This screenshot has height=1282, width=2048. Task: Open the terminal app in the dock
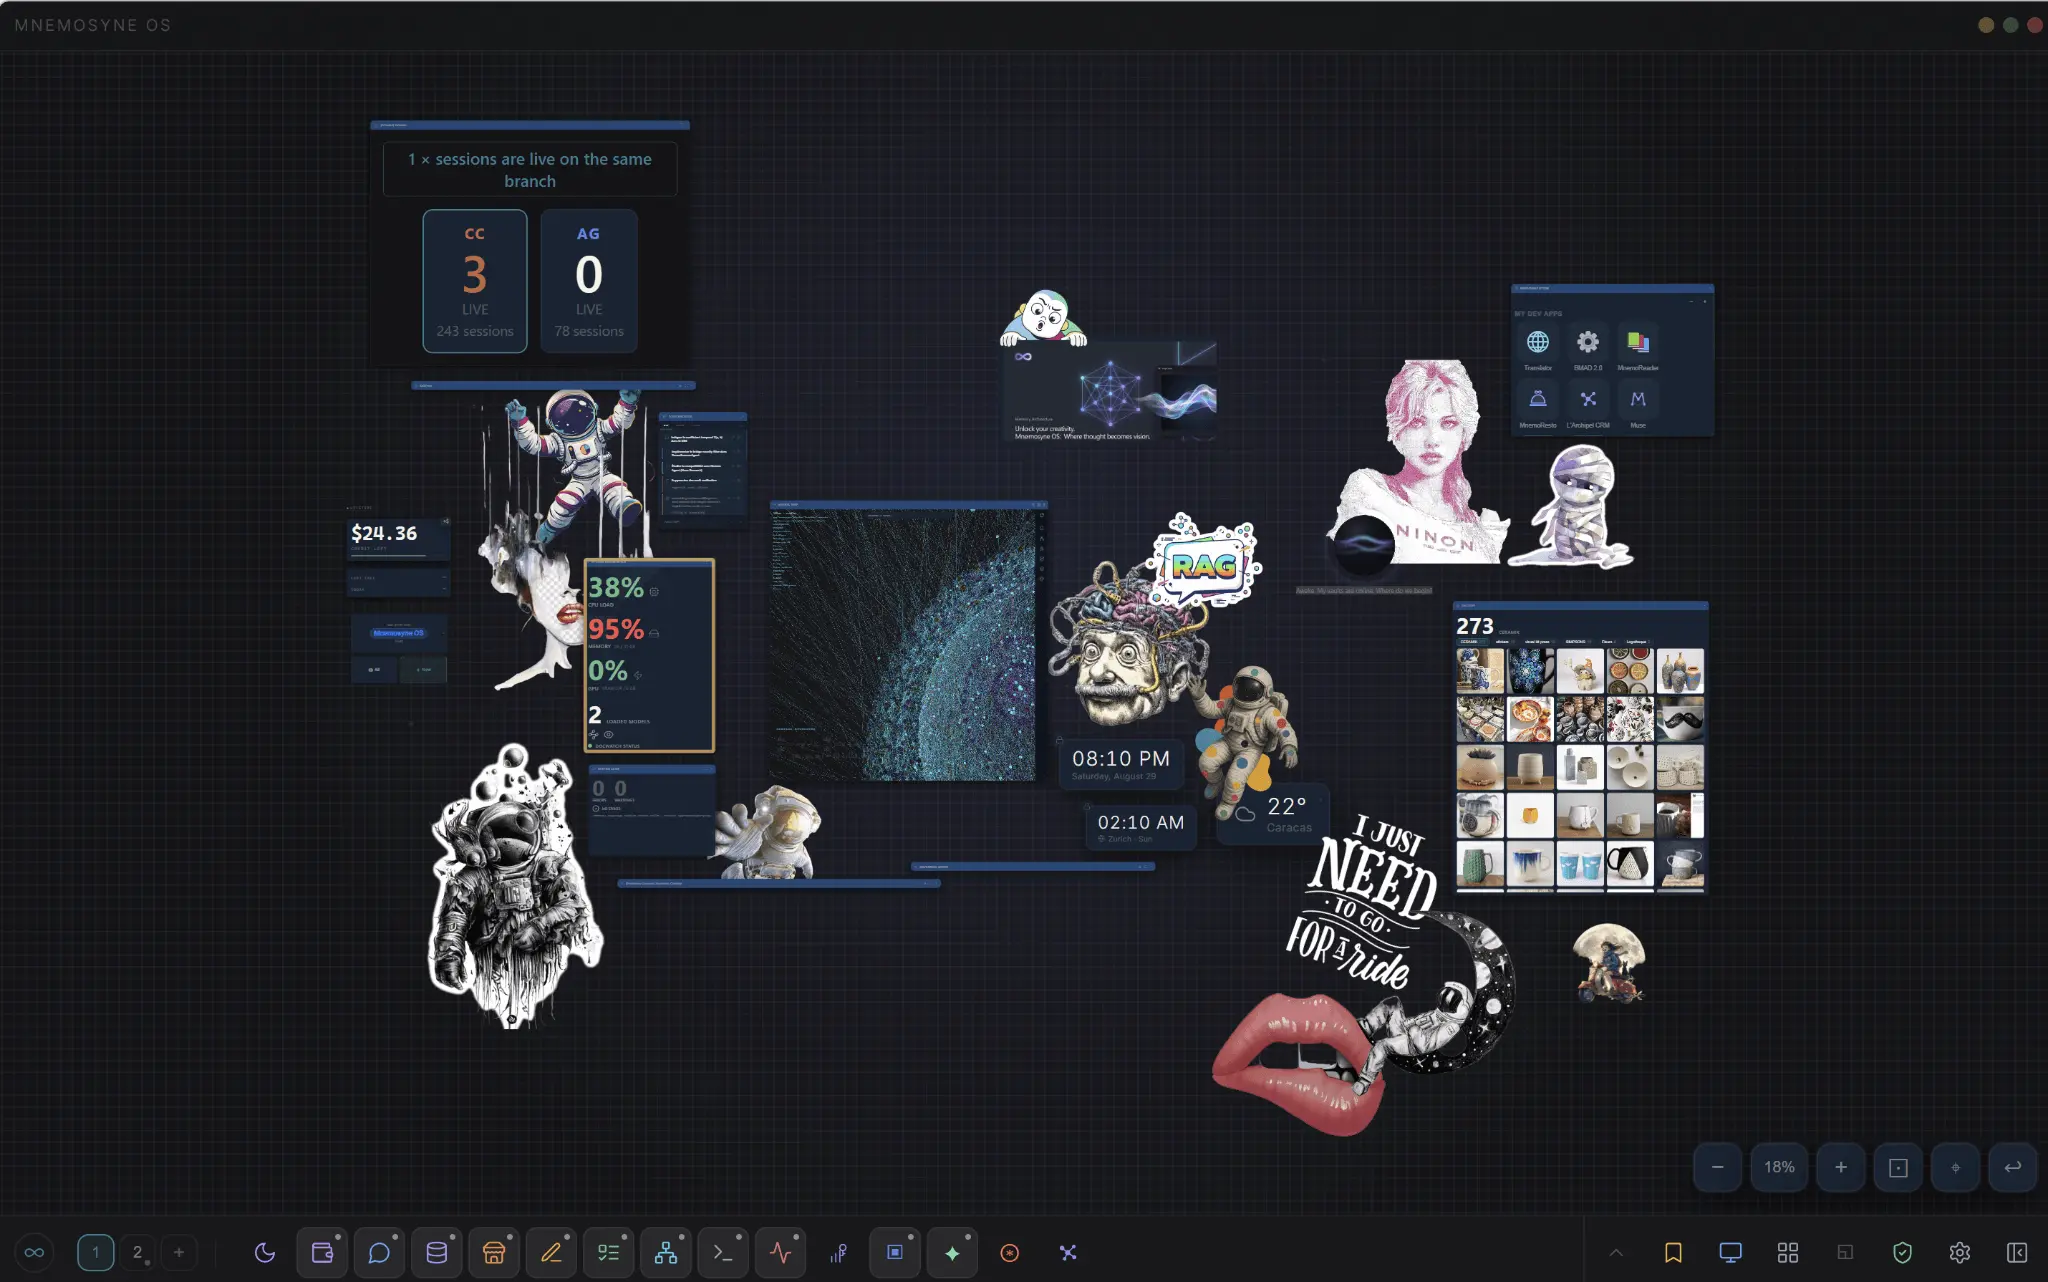(723, 1252)
